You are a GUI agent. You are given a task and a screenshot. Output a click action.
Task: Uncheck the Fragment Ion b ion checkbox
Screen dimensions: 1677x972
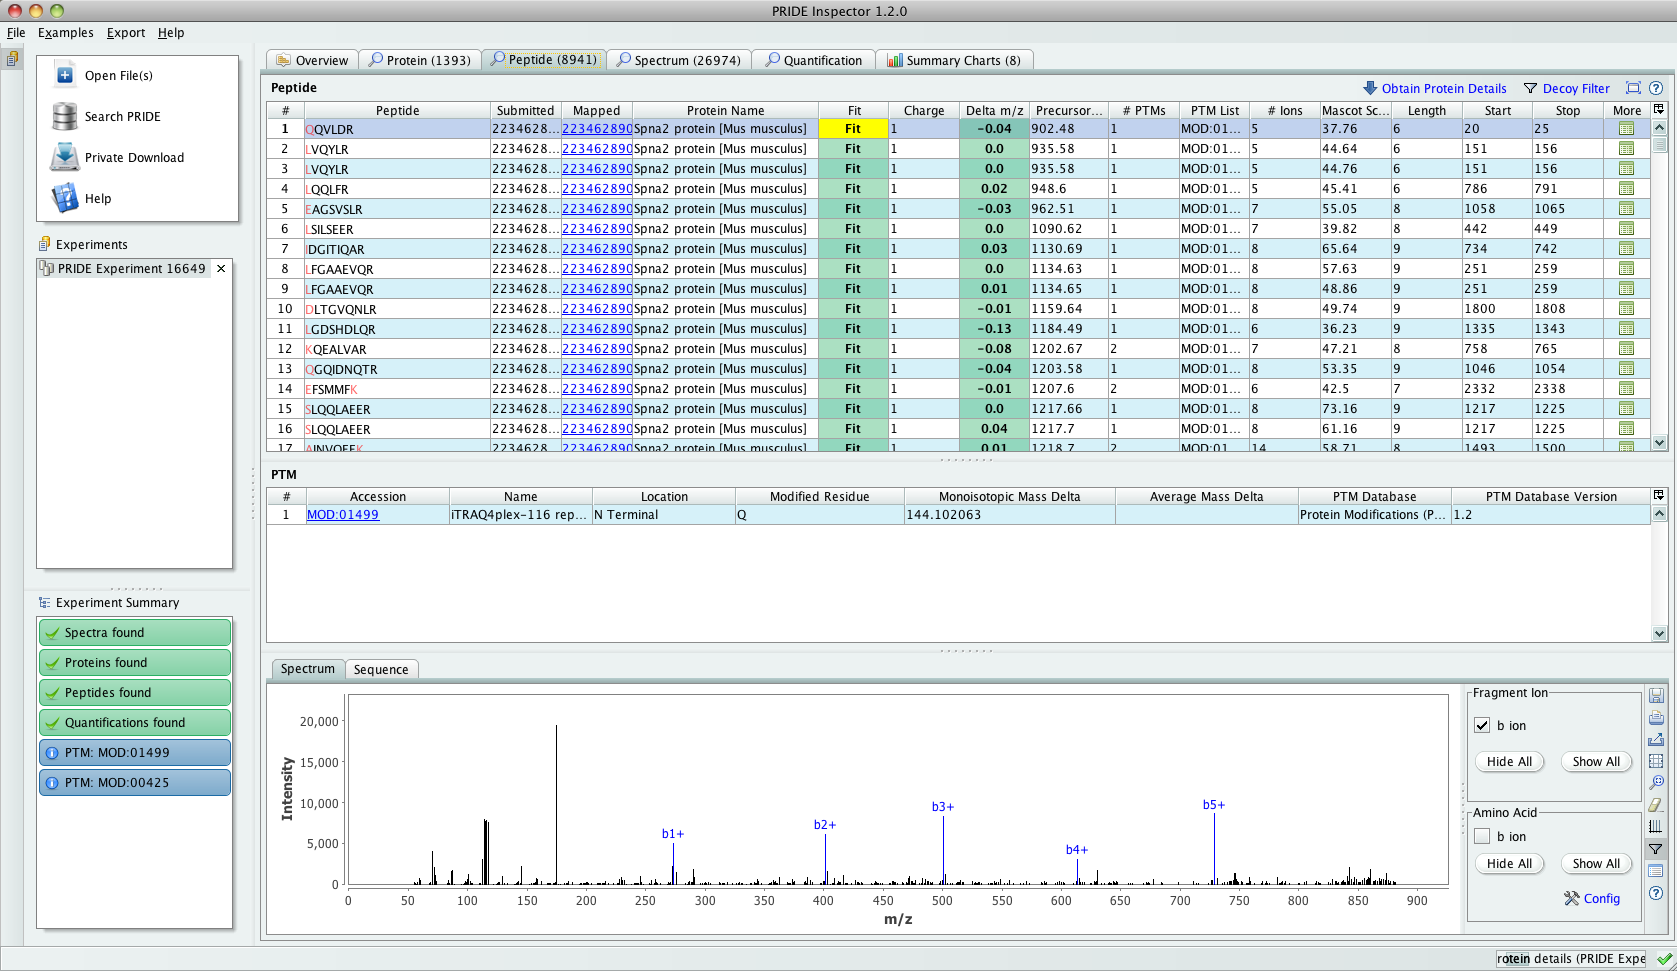click(1482, 726)
